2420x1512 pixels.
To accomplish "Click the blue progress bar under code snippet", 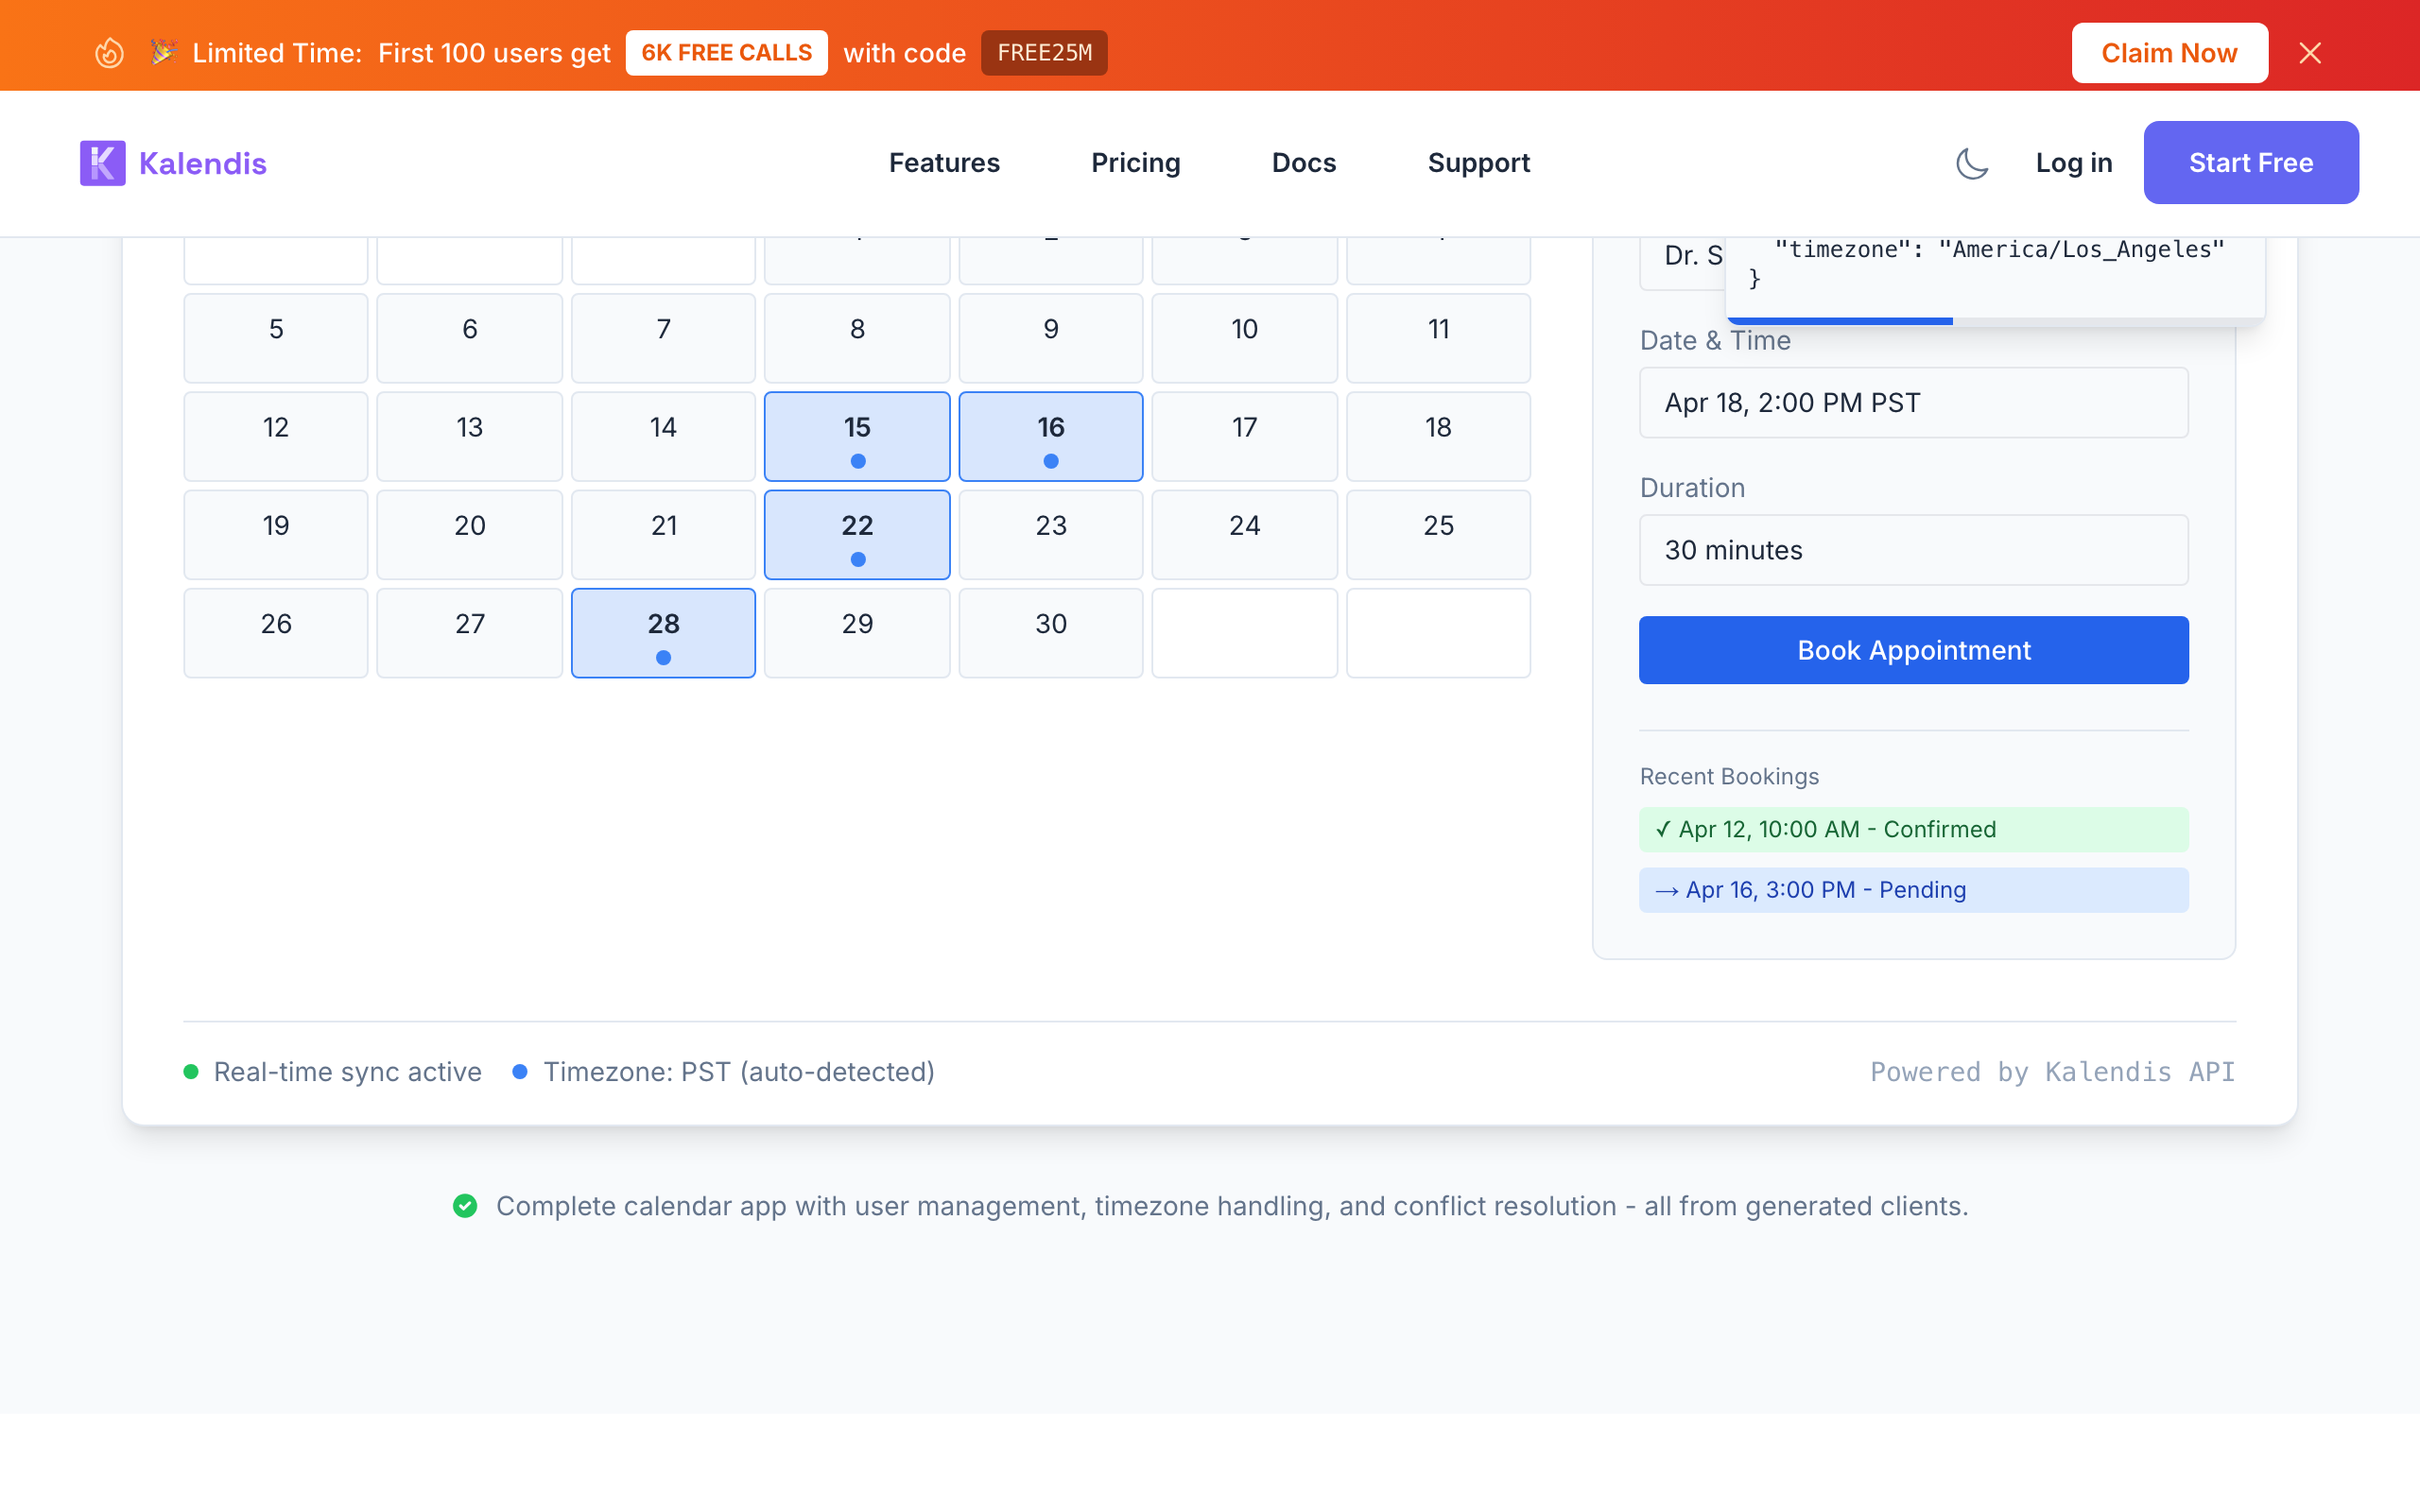I will [1840, 321].
